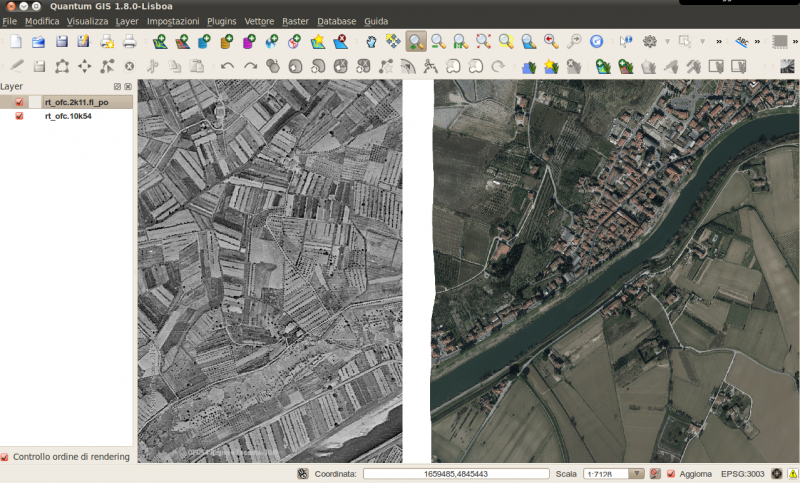
Task: Add PostGIS layer blue database icon
Action: (204, 41)
